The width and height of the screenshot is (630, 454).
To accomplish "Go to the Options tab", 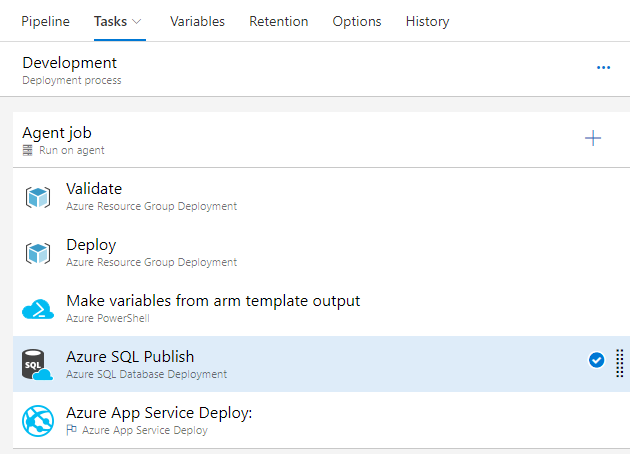I will tap(357, 21).
